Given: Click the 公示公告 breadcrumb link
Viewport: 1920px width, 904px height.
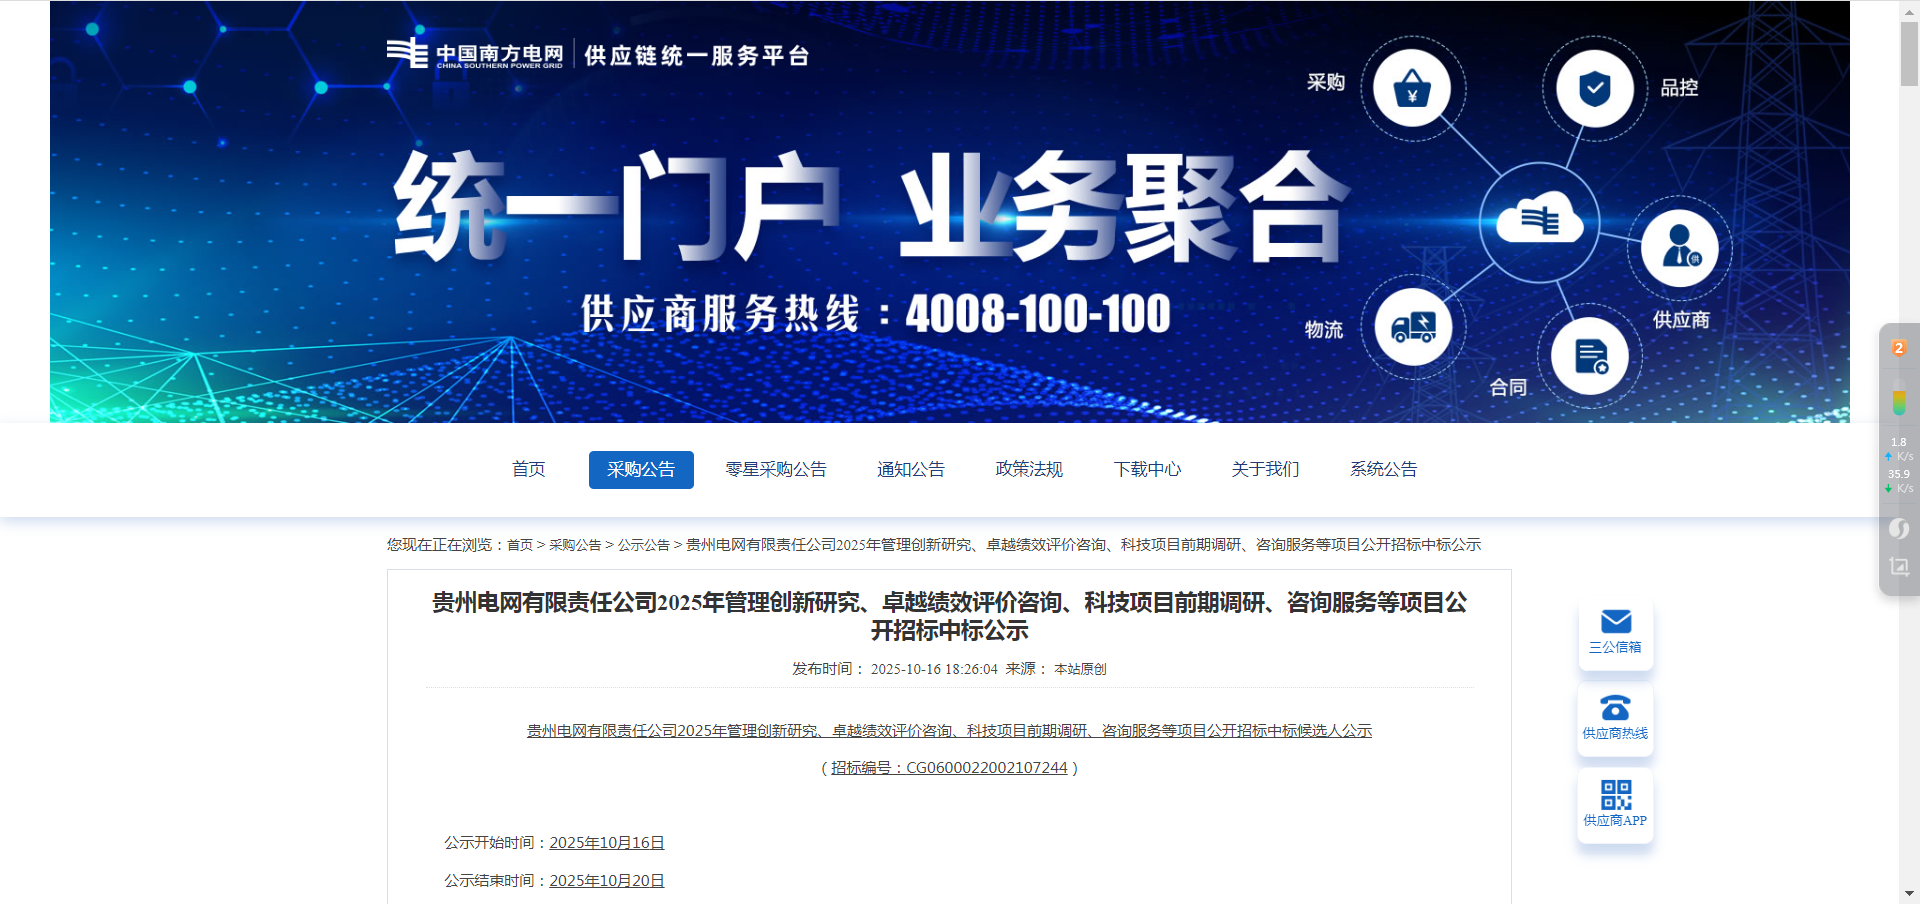Looking at the screenshot, I should point(643,545).
